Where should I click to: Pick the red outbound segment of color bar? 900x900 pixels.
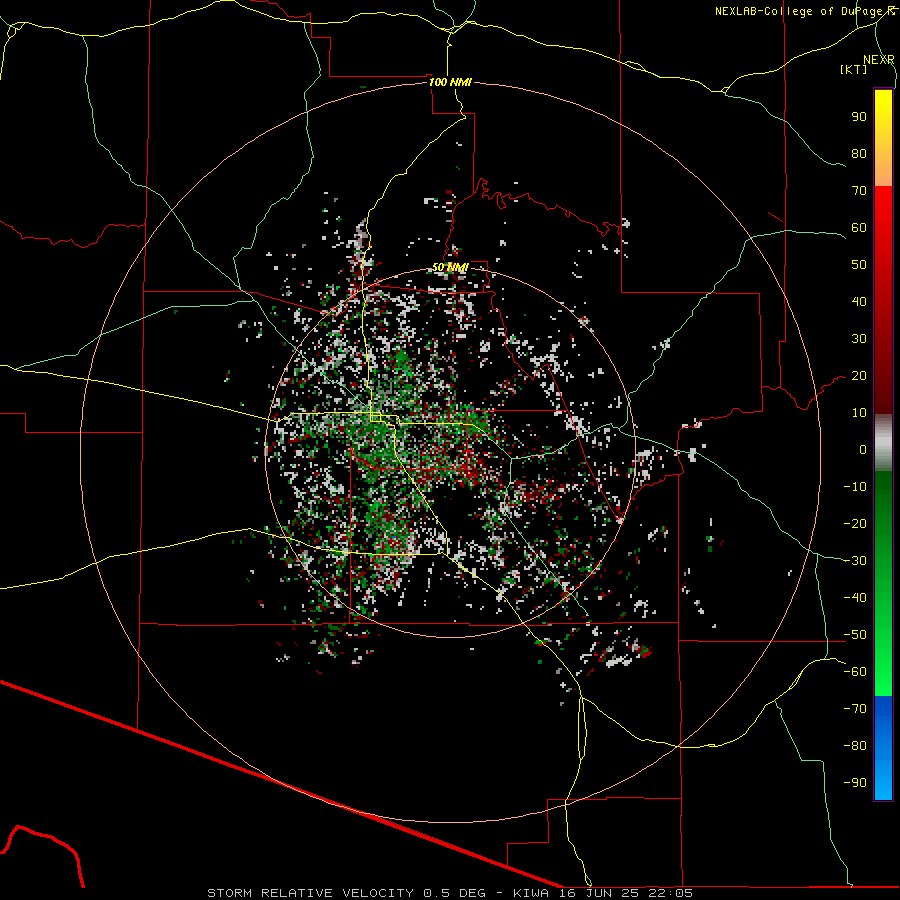pyautogui.click(x=883, y=300)
